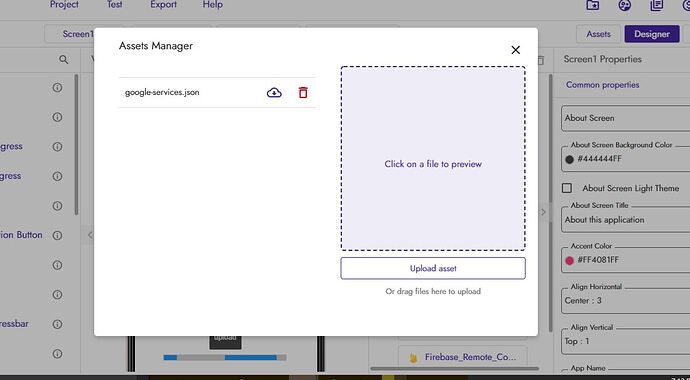Click the trash icon beside Screen1 Properties
Screen dimensions: 690x380
click(x=541, y=60)
